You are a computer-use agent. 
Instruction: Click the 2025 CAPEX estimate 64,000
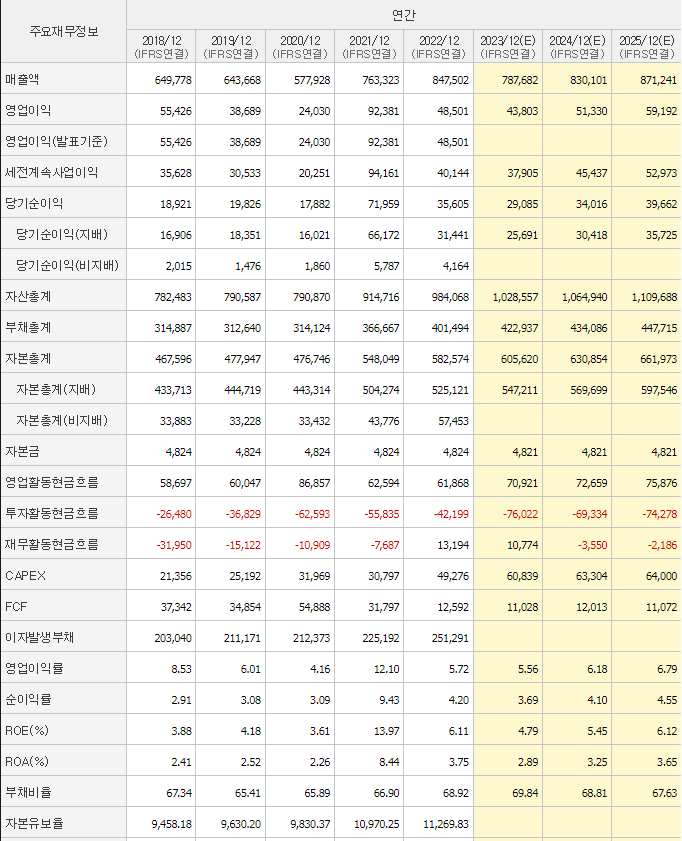[x=661, y=576]
